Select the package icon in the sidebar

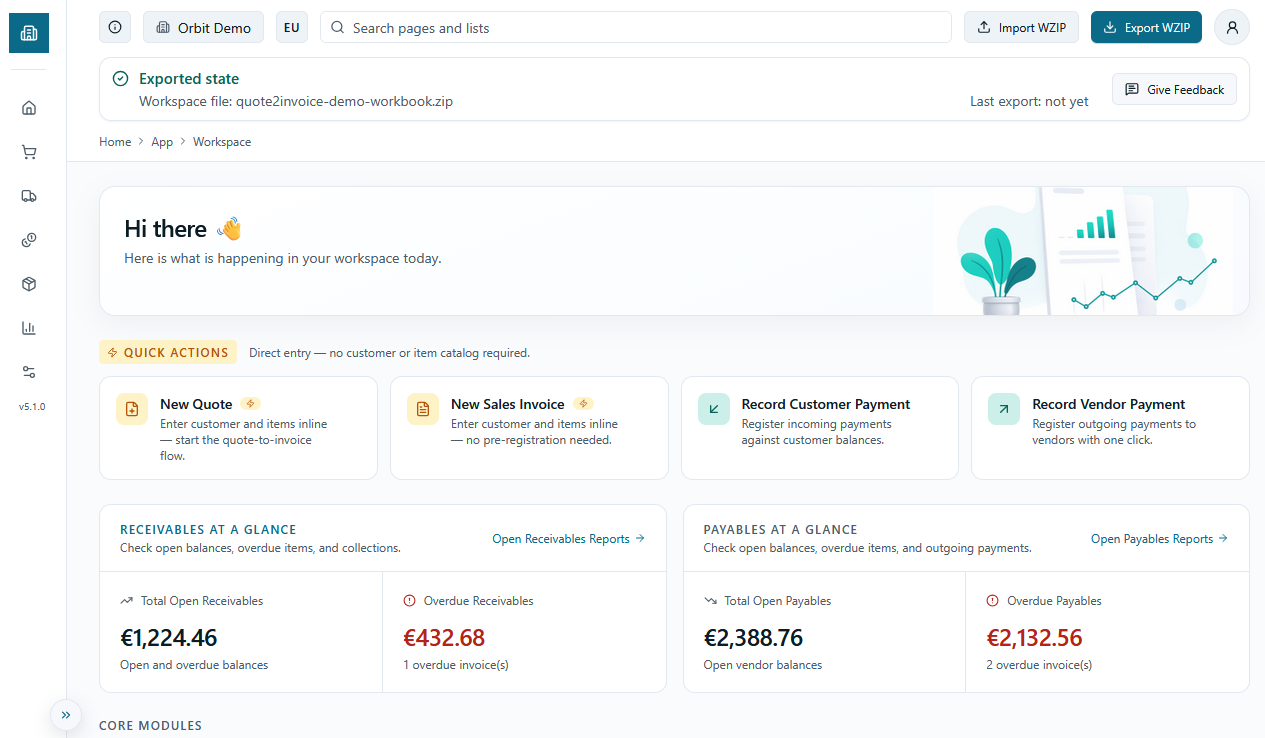point(29,284)
